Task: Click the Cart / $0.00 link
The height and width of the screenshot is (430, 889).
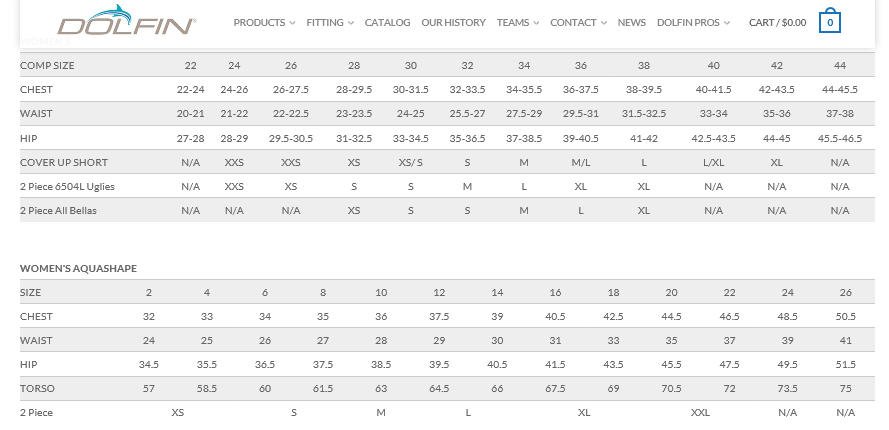Action: coord(777,23)
